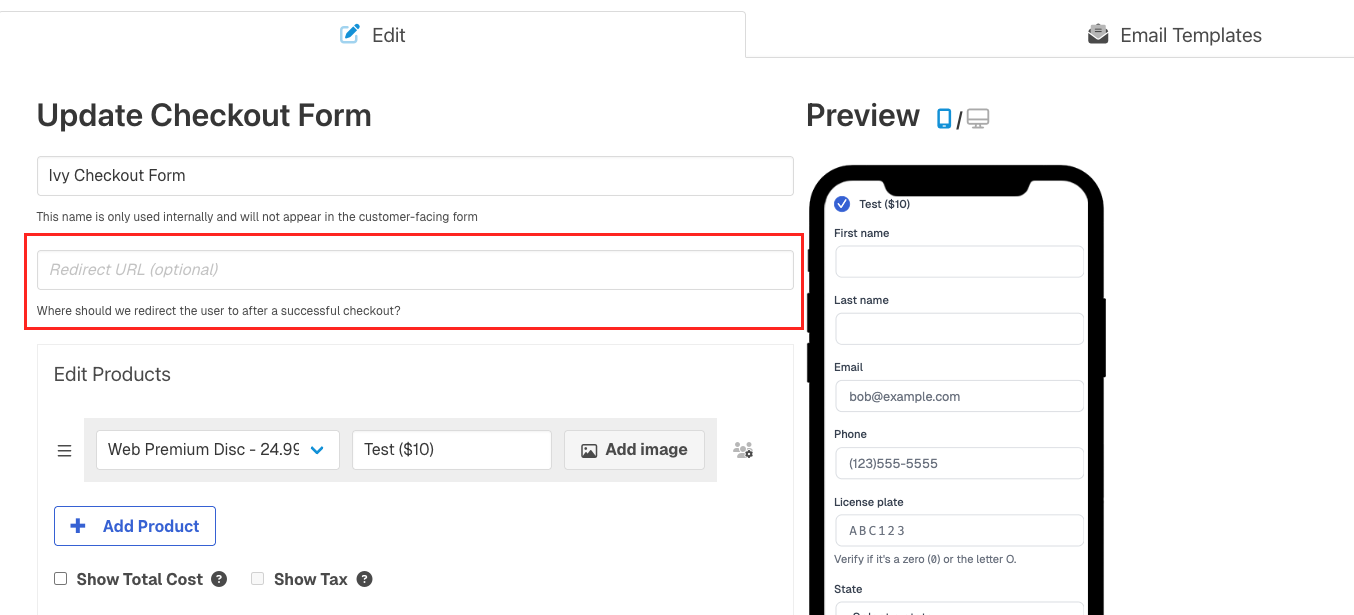The height and width of the screenshot is (615, 1354).
Task: Open the State dropdown in the preview
Action: pyautogui.click(x=959, y=610)
